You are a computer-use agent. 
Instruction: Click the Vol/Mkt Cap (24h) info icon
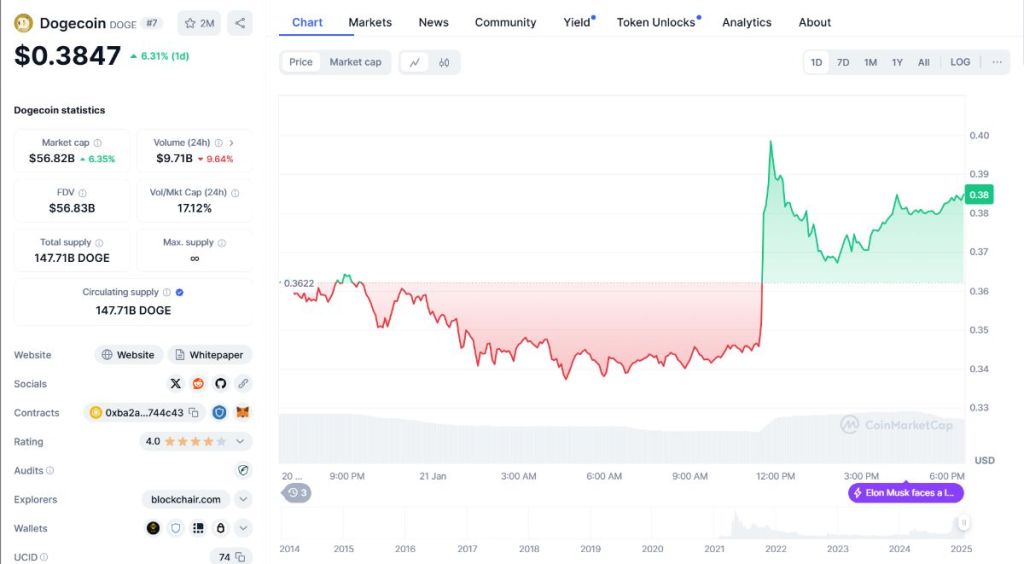pos(235,193)
